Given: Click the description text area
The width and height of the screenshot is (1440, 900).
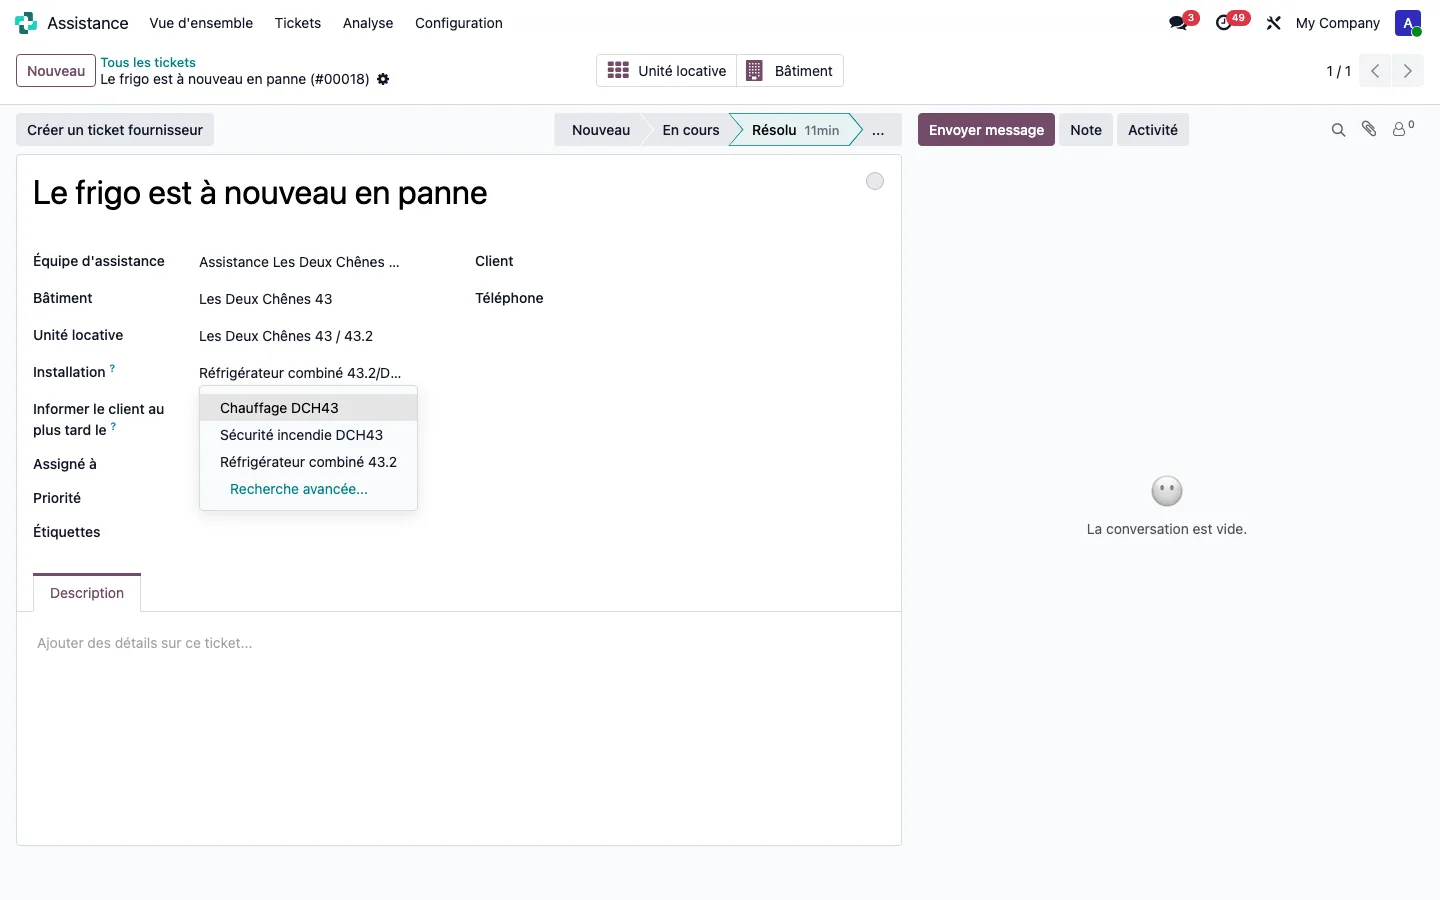Looking at the screenshot, I should [x=459, y=643].
